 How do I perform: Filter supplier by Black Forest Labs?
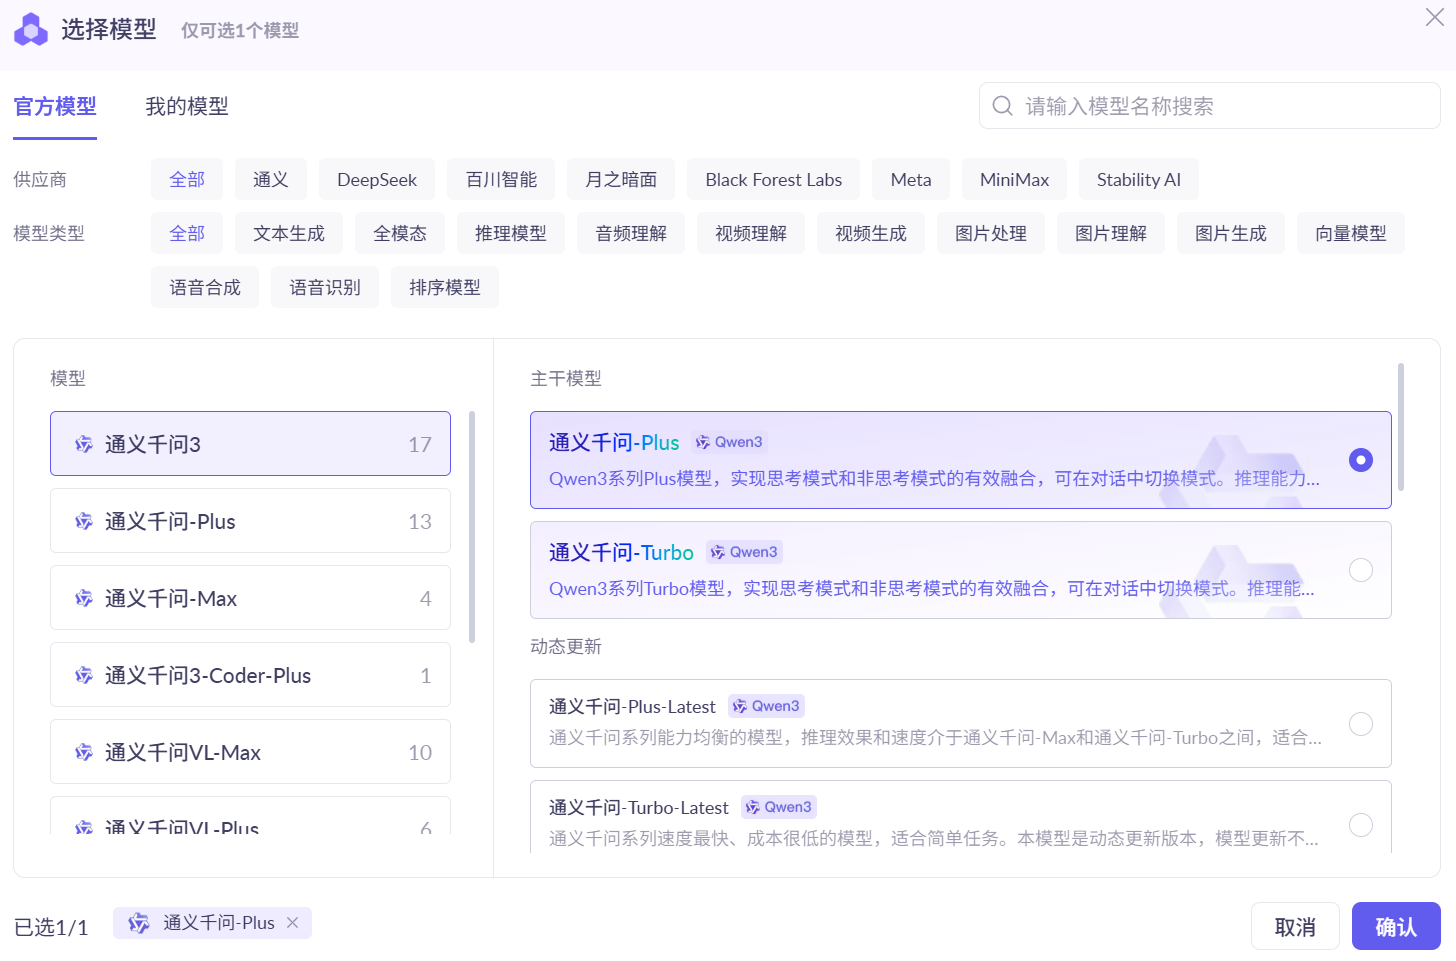coord(774,179)
